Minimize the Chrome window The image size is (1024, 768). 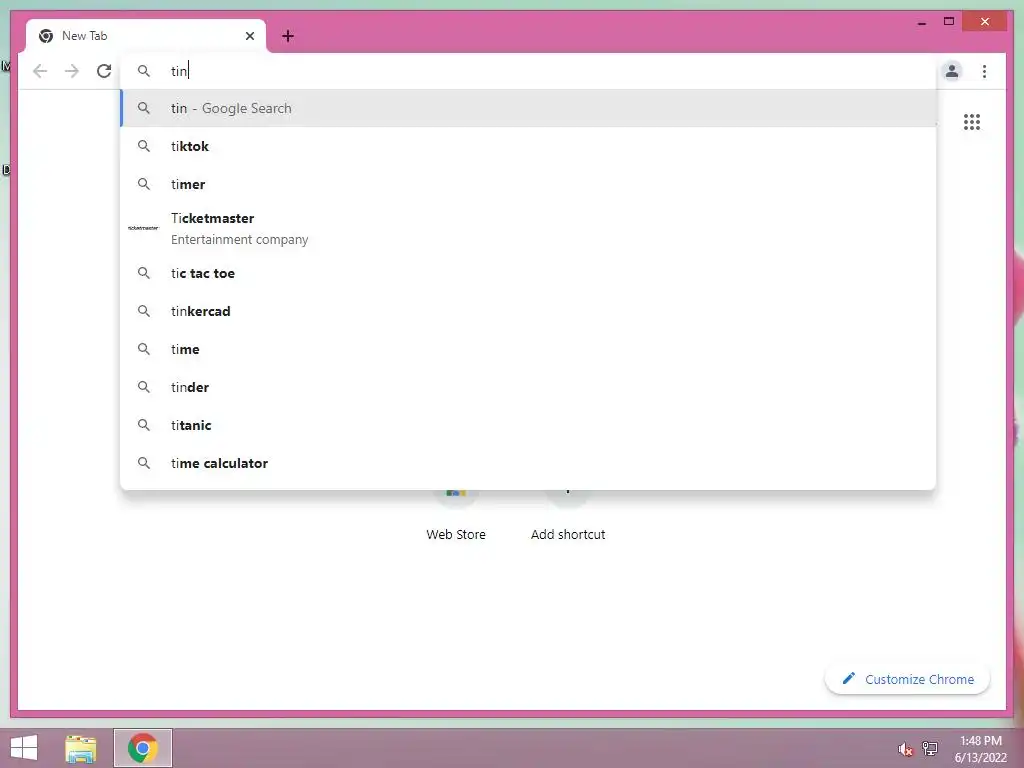tap(921, 22)
